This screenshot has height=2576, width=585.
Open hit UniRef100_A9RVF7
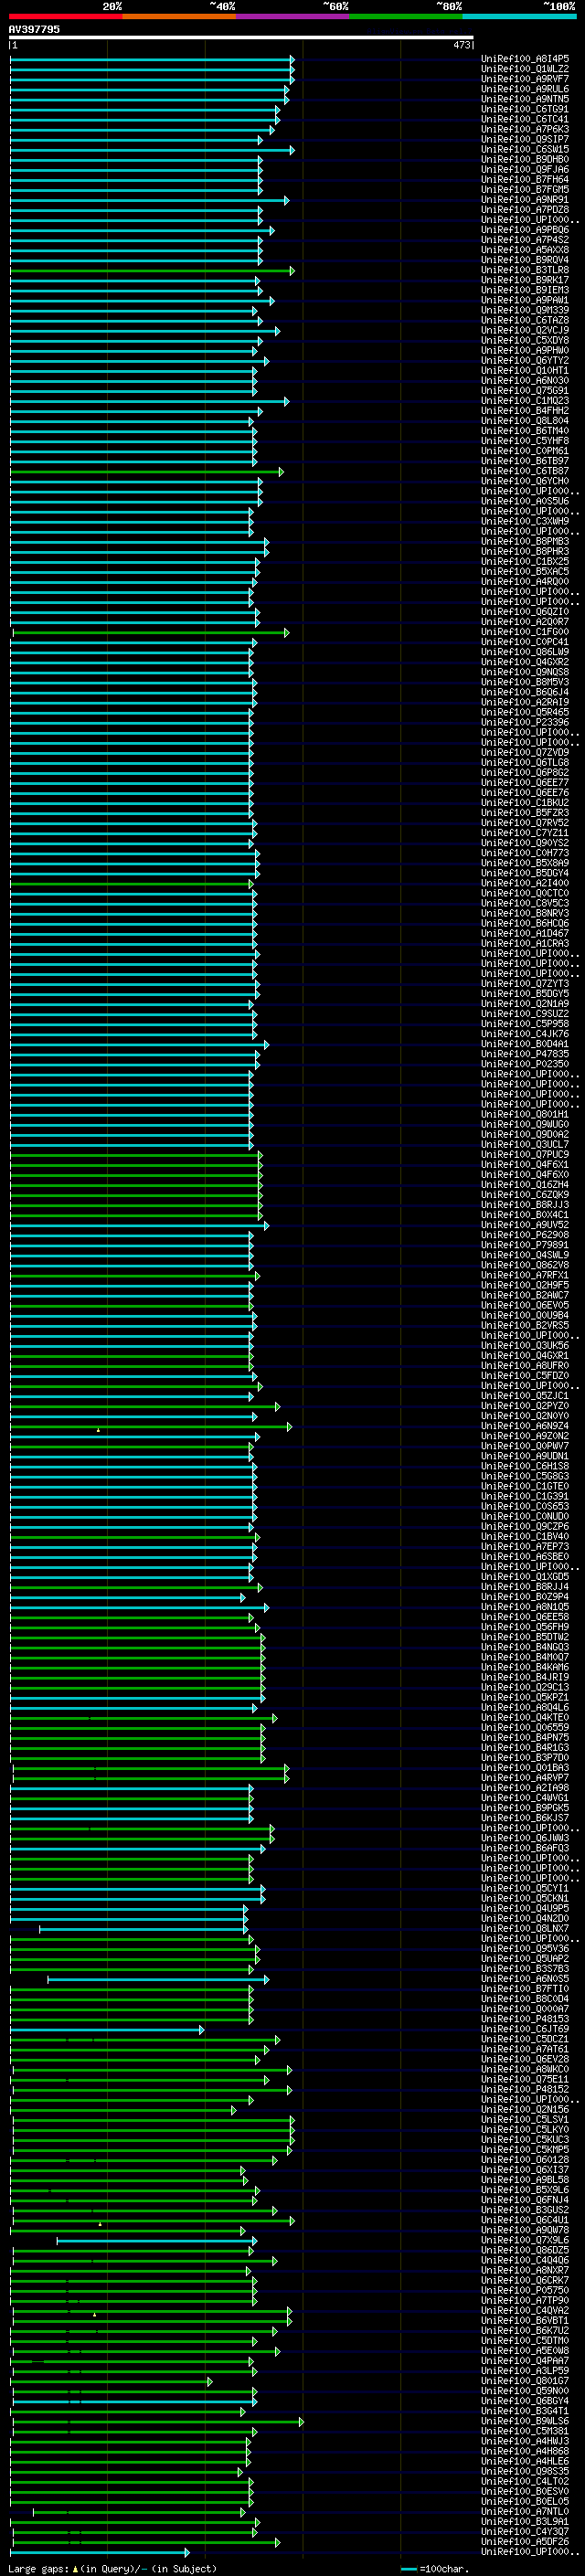click(525, 79)
